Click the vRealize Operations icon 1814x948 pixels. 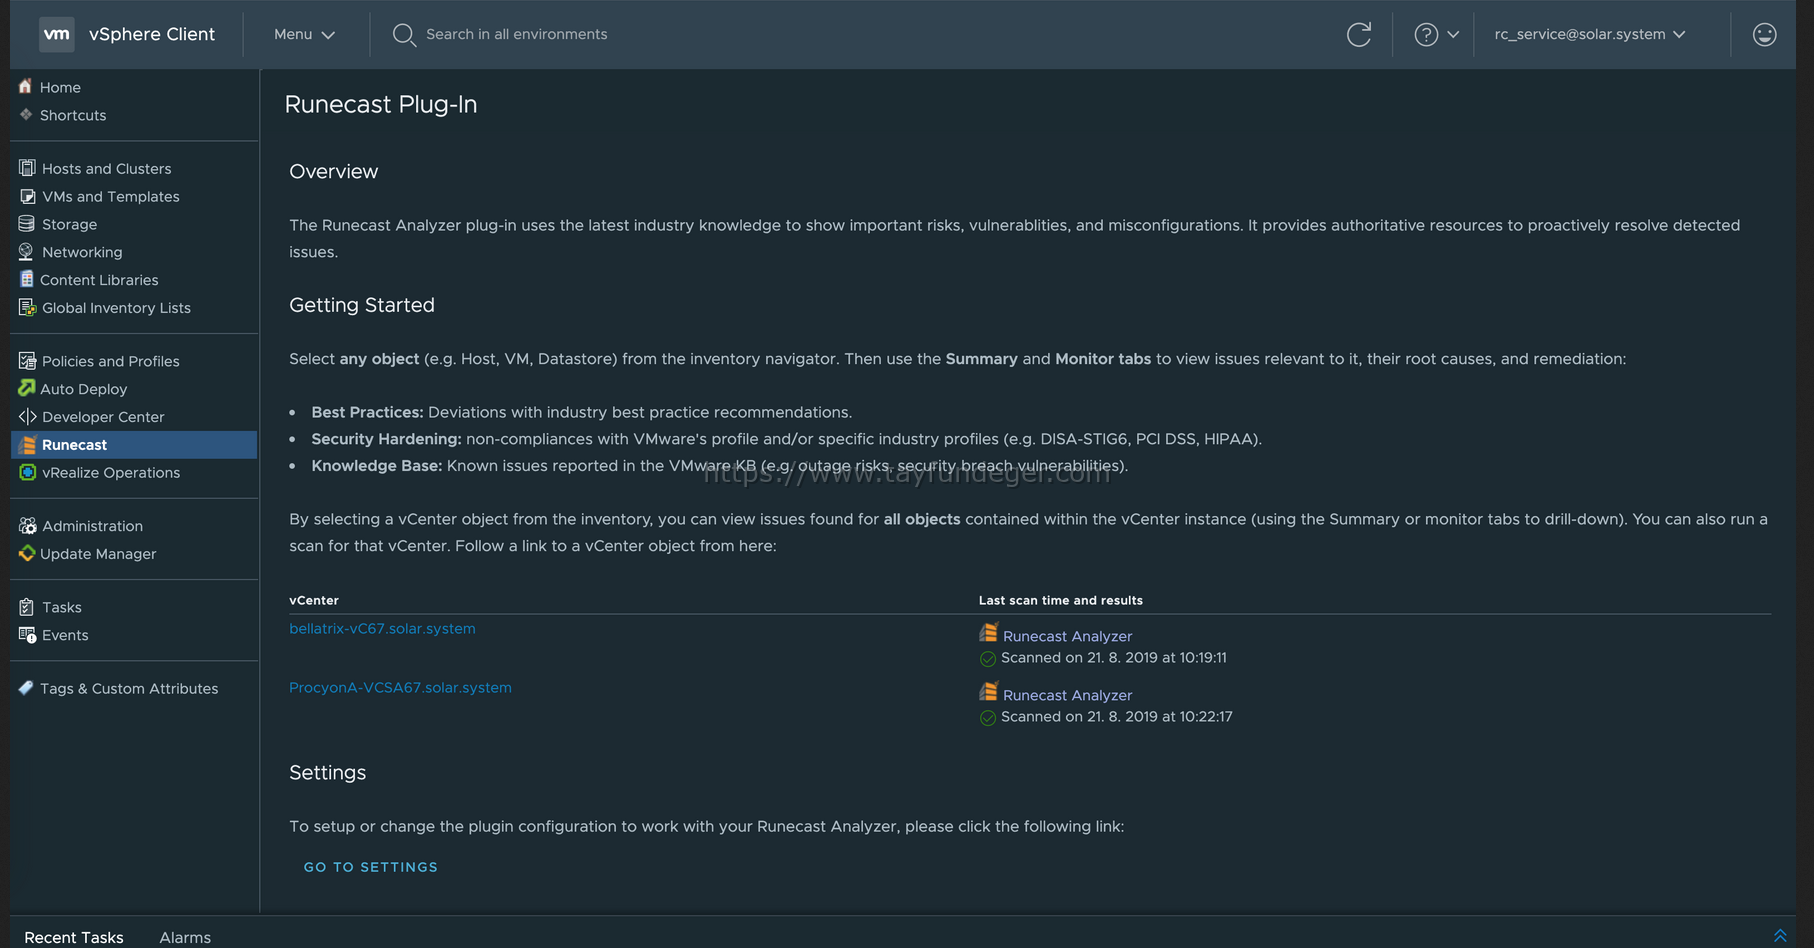(27, 472)
